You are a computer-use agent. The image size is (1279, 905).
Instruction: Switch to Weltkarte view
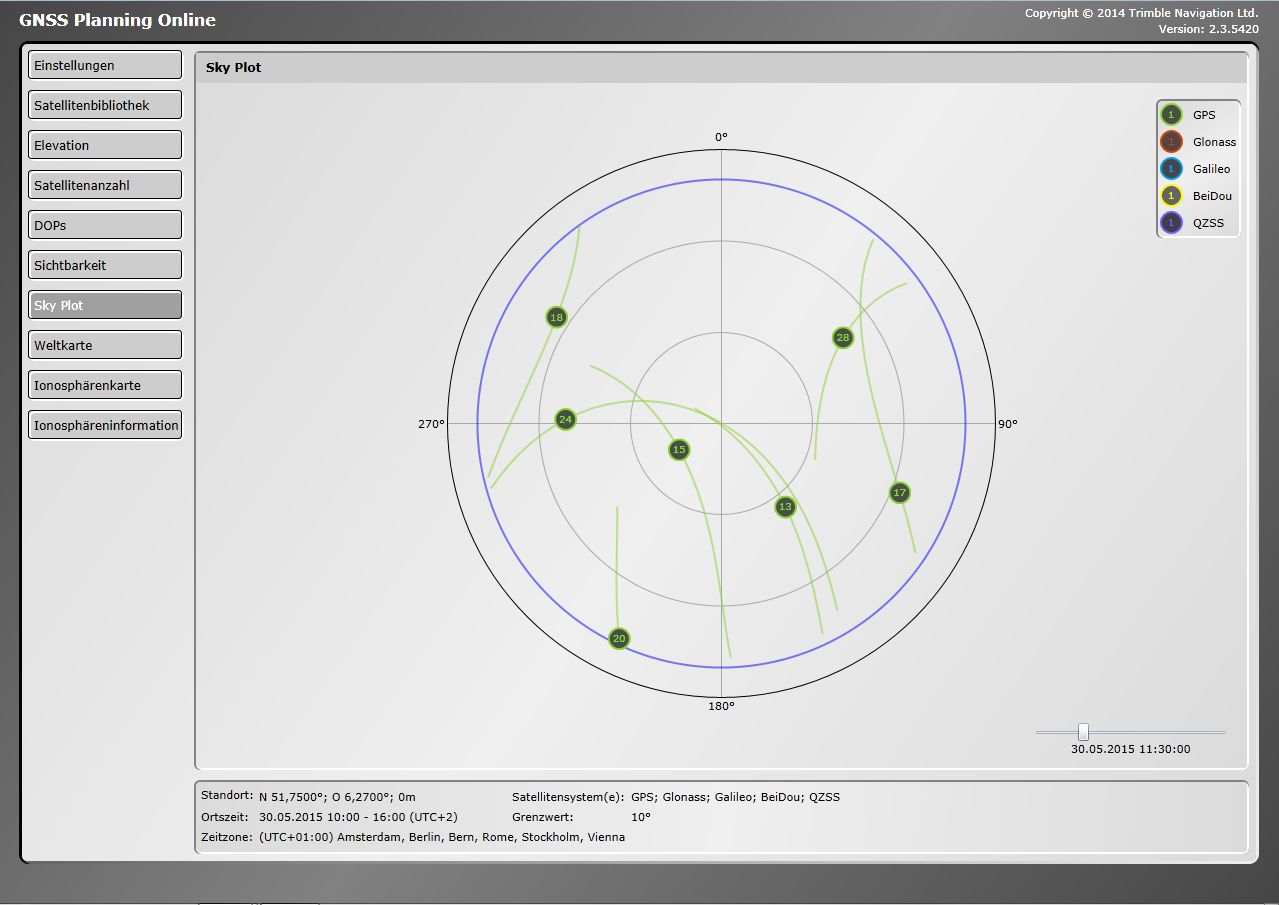coord(105,345)
